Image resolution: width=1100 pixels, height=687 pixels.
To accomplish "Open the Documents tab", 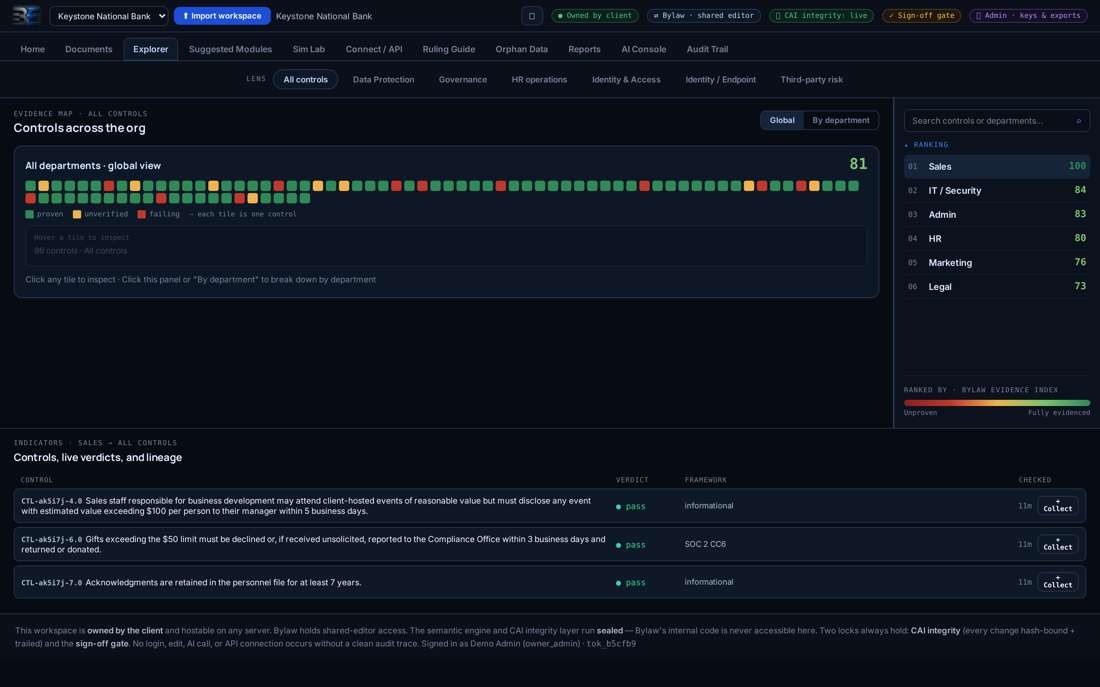I will (x=88, y=49).
